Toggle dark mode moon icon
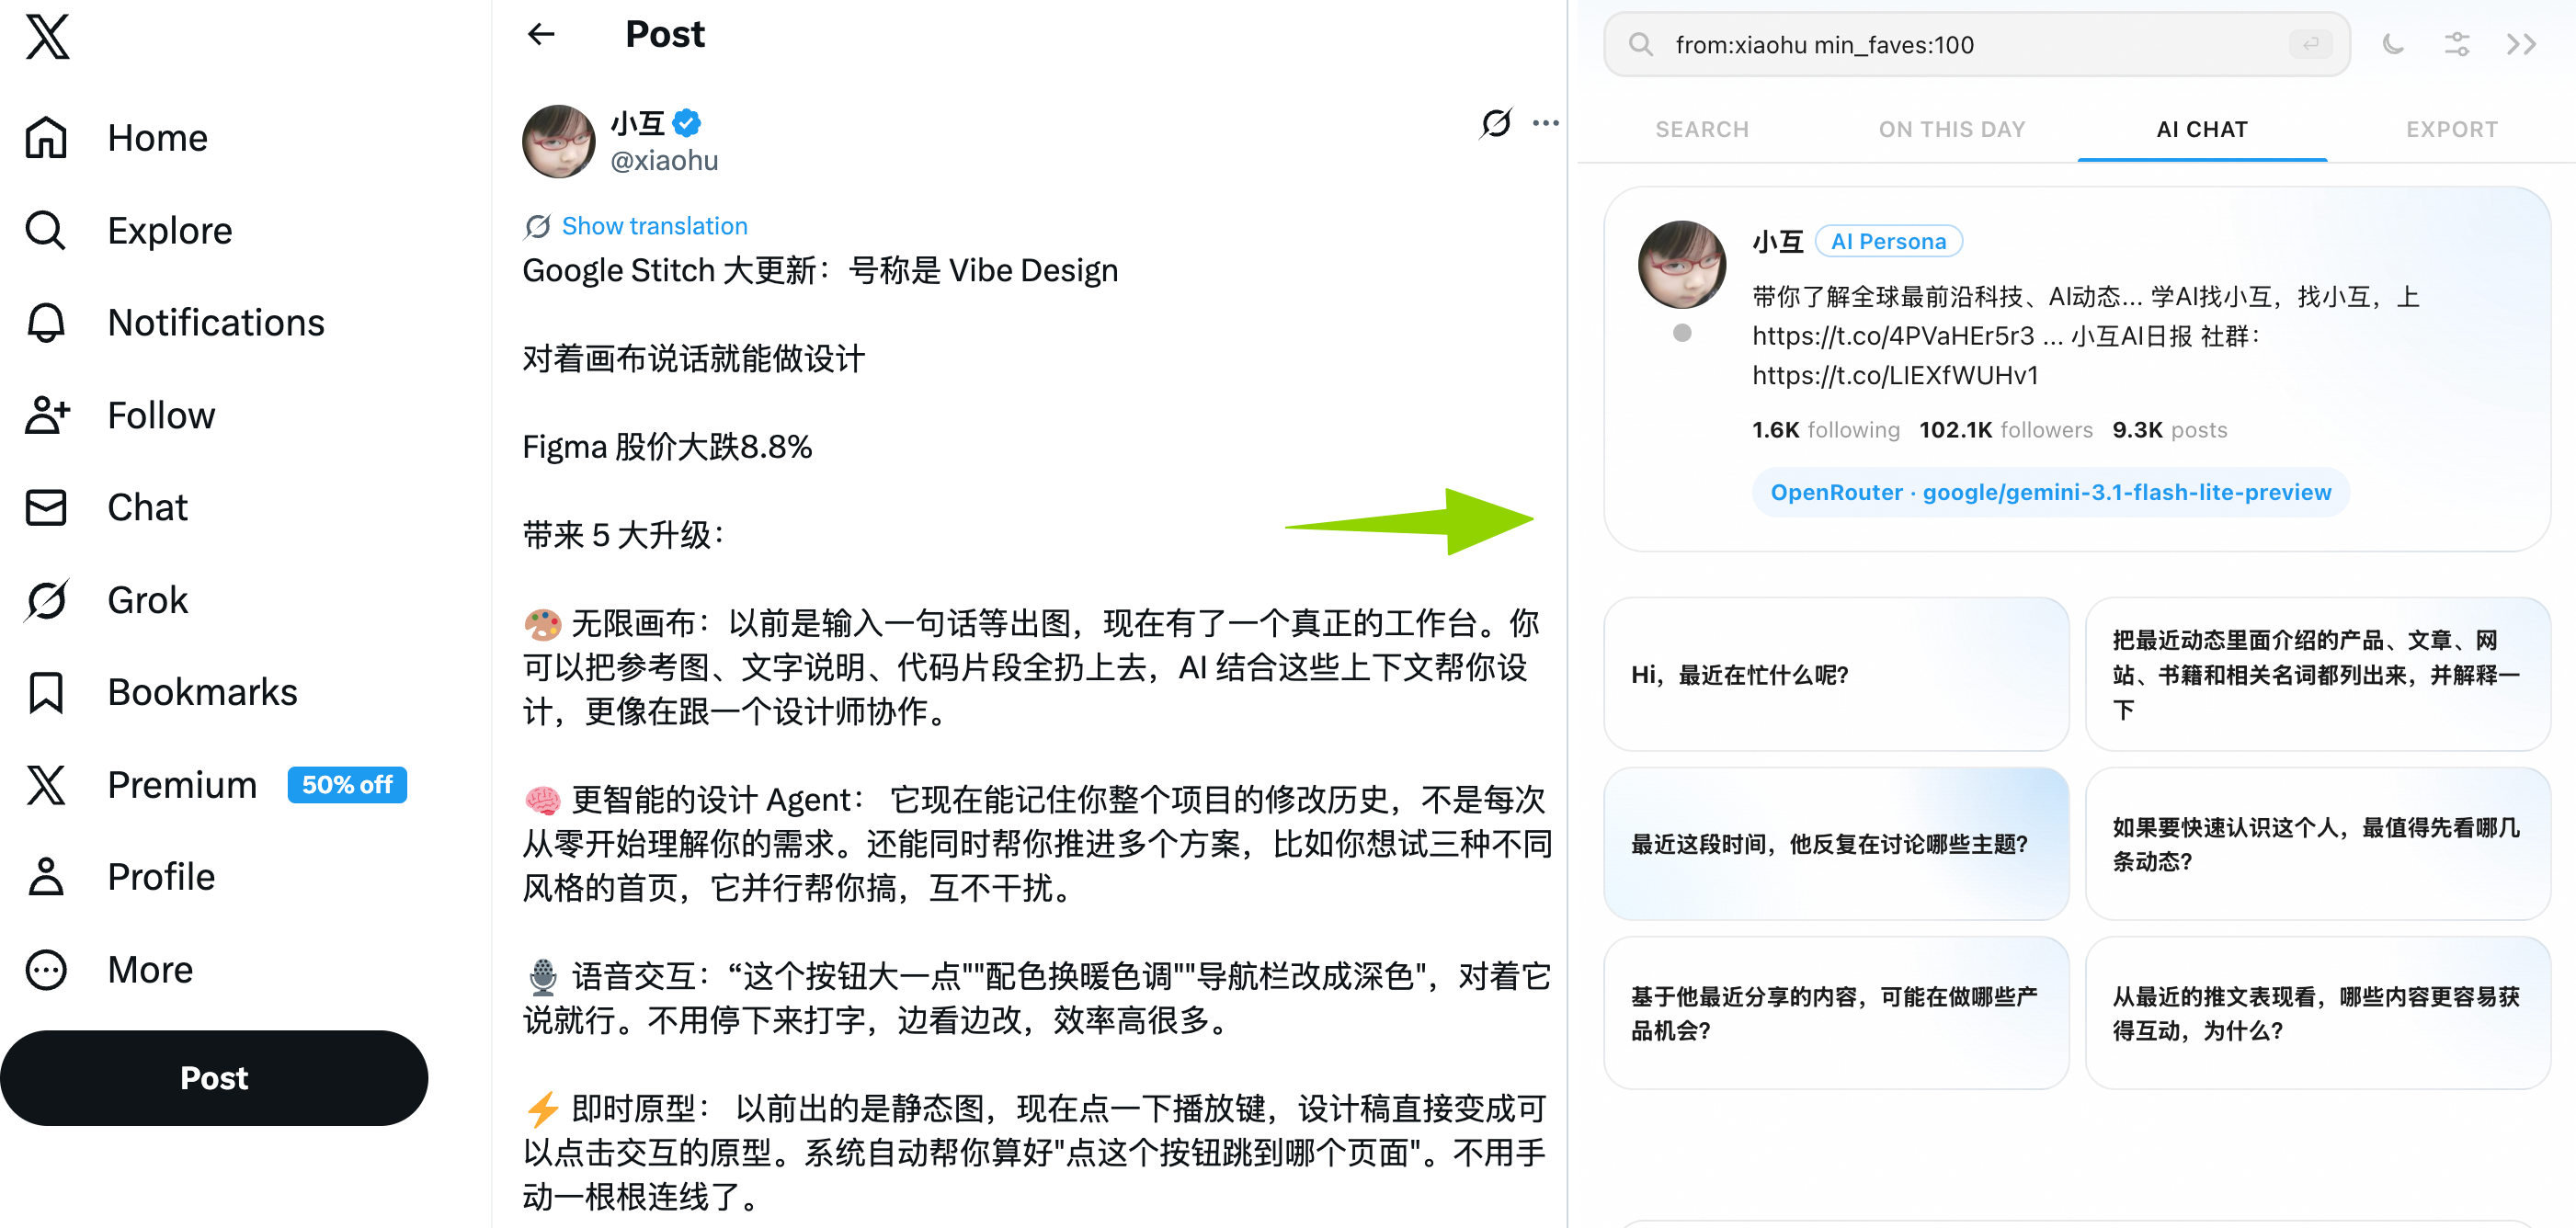The height and width of the screenshot is (1228, 2576). pyautogui.click(x=2392, y=44)
